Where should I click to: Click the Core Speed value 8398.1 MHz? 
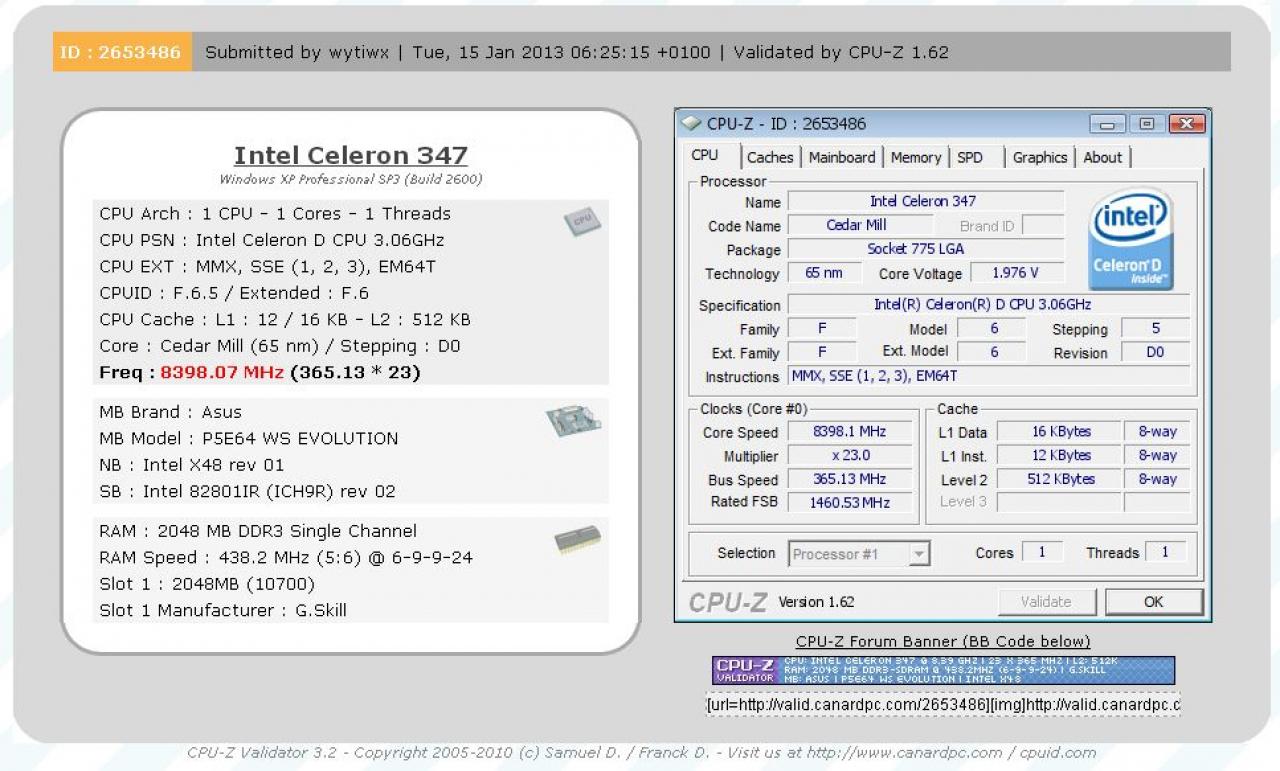pos(850,432)
